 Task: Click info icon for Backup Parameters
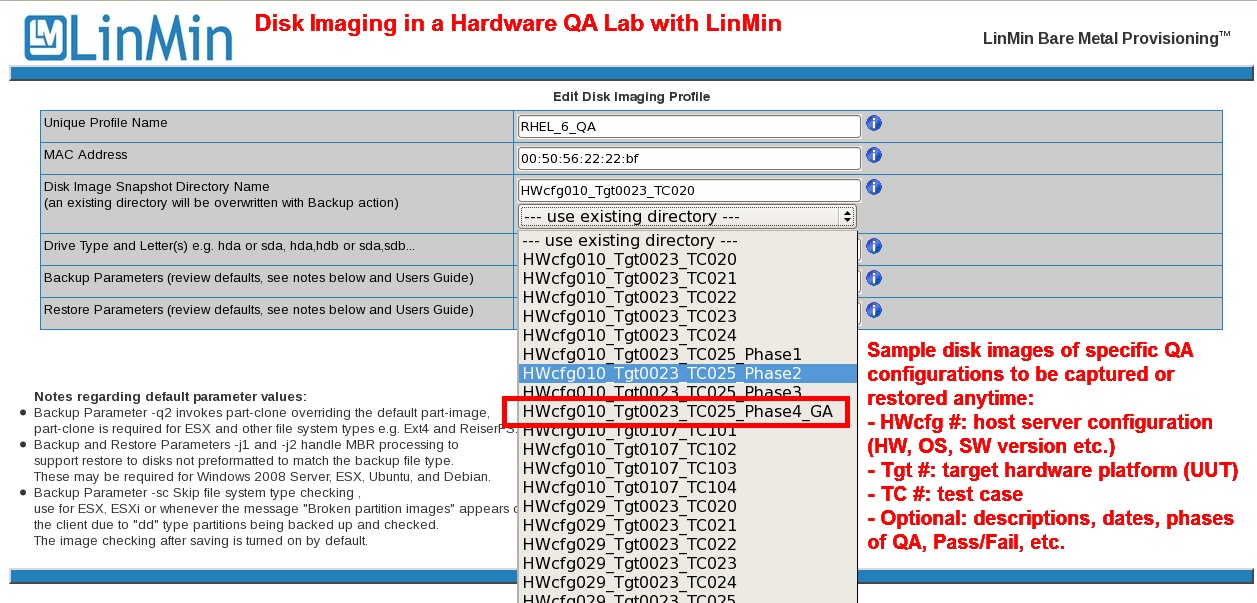(873, 278)
